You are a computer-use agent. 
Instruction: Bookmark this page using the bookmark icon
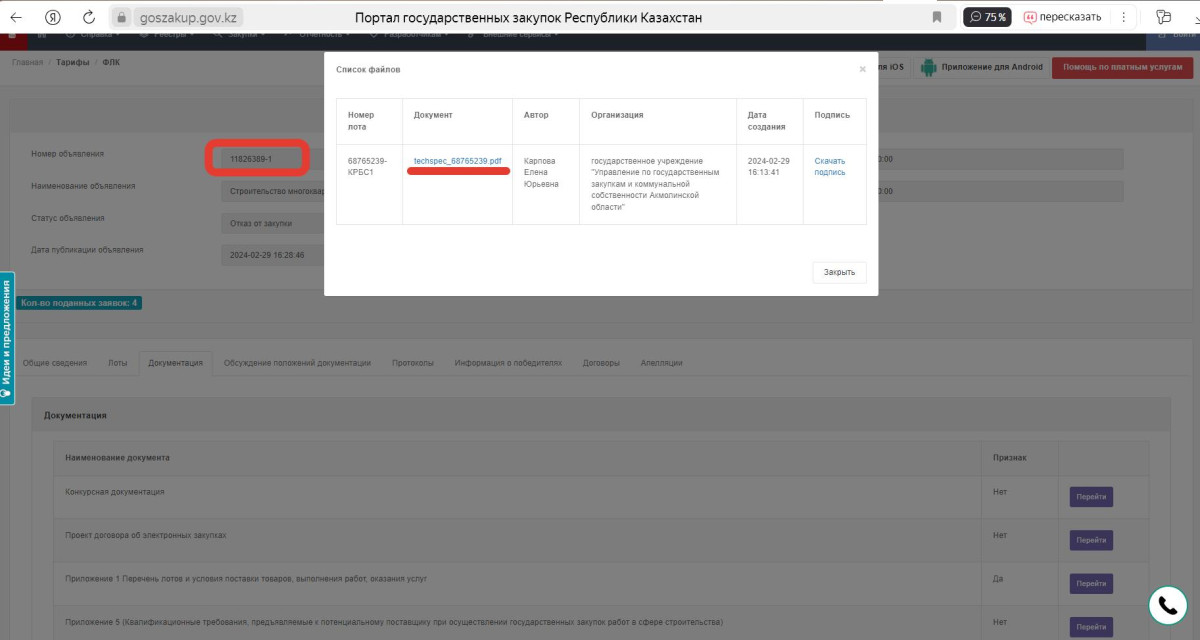coord(937,17)
